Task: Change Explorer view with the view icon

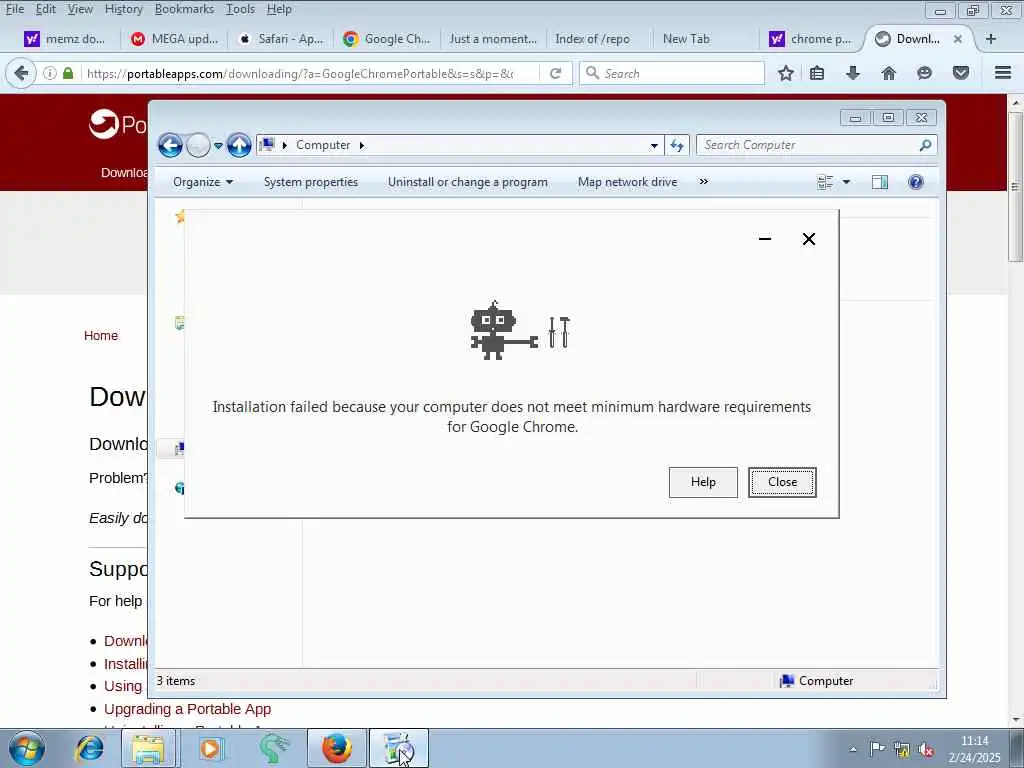Action: pos(825,182)
